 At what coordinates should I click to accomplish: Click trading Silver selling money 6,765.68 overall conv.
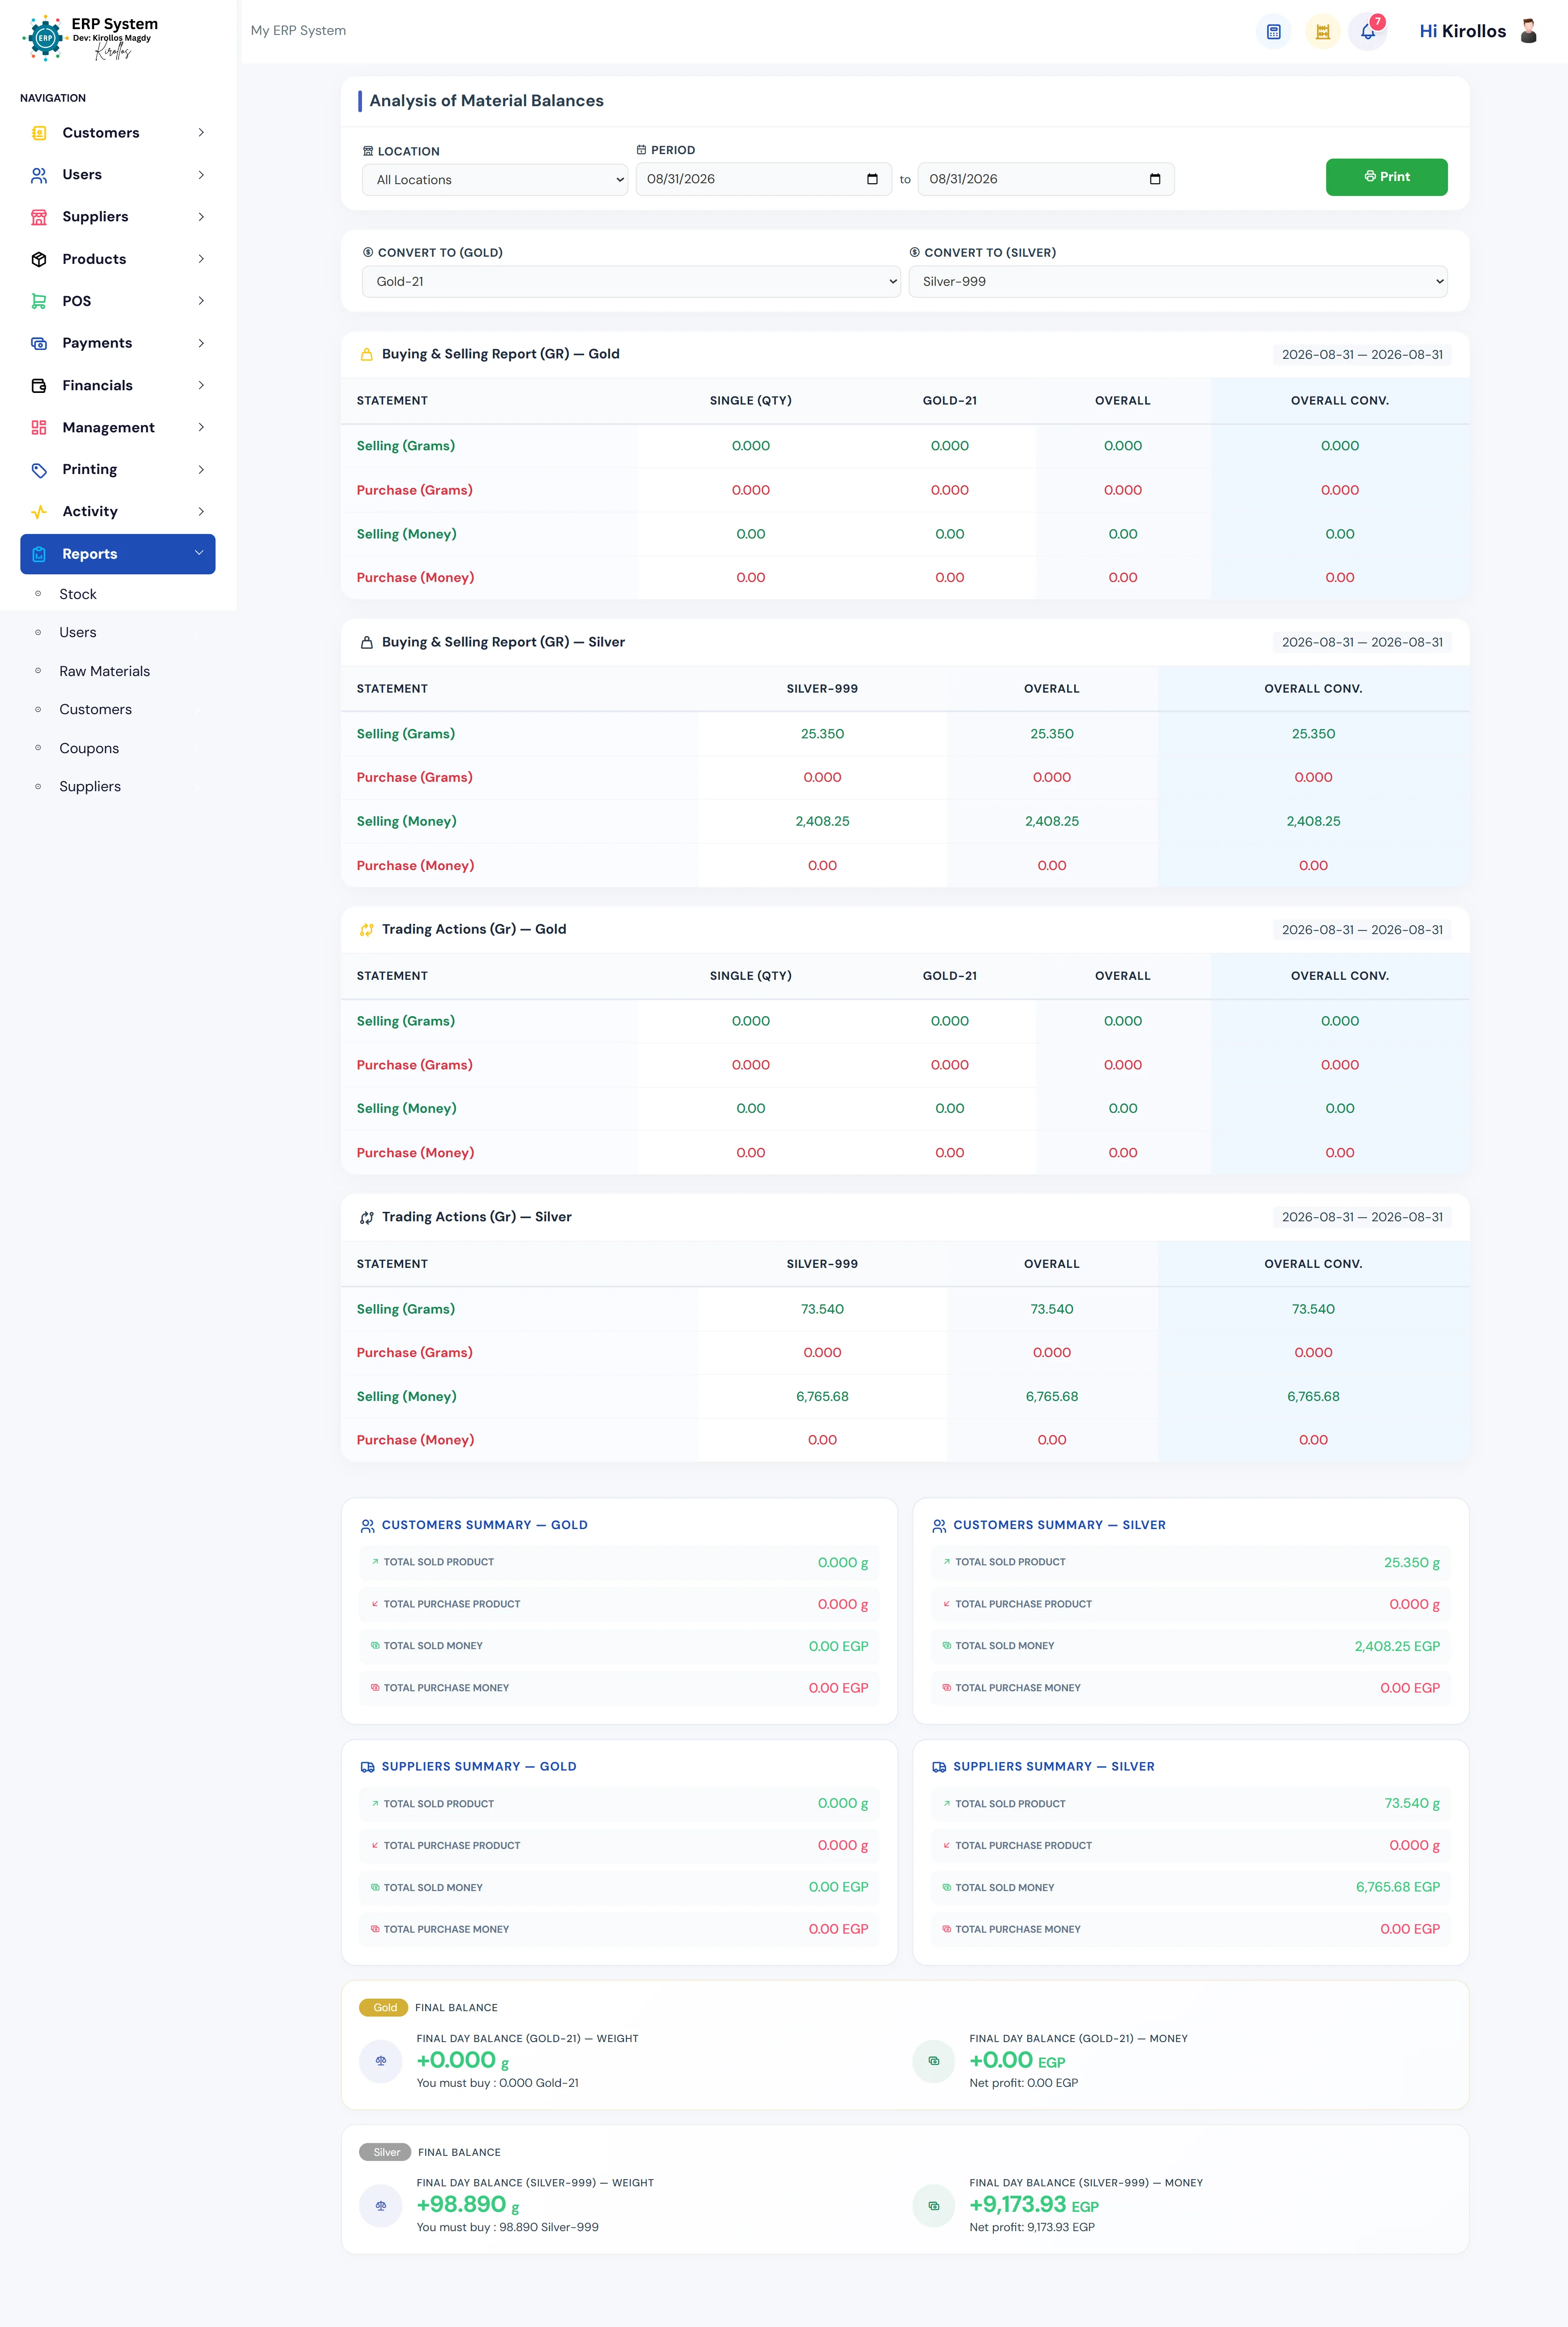pos(1313,1397)
